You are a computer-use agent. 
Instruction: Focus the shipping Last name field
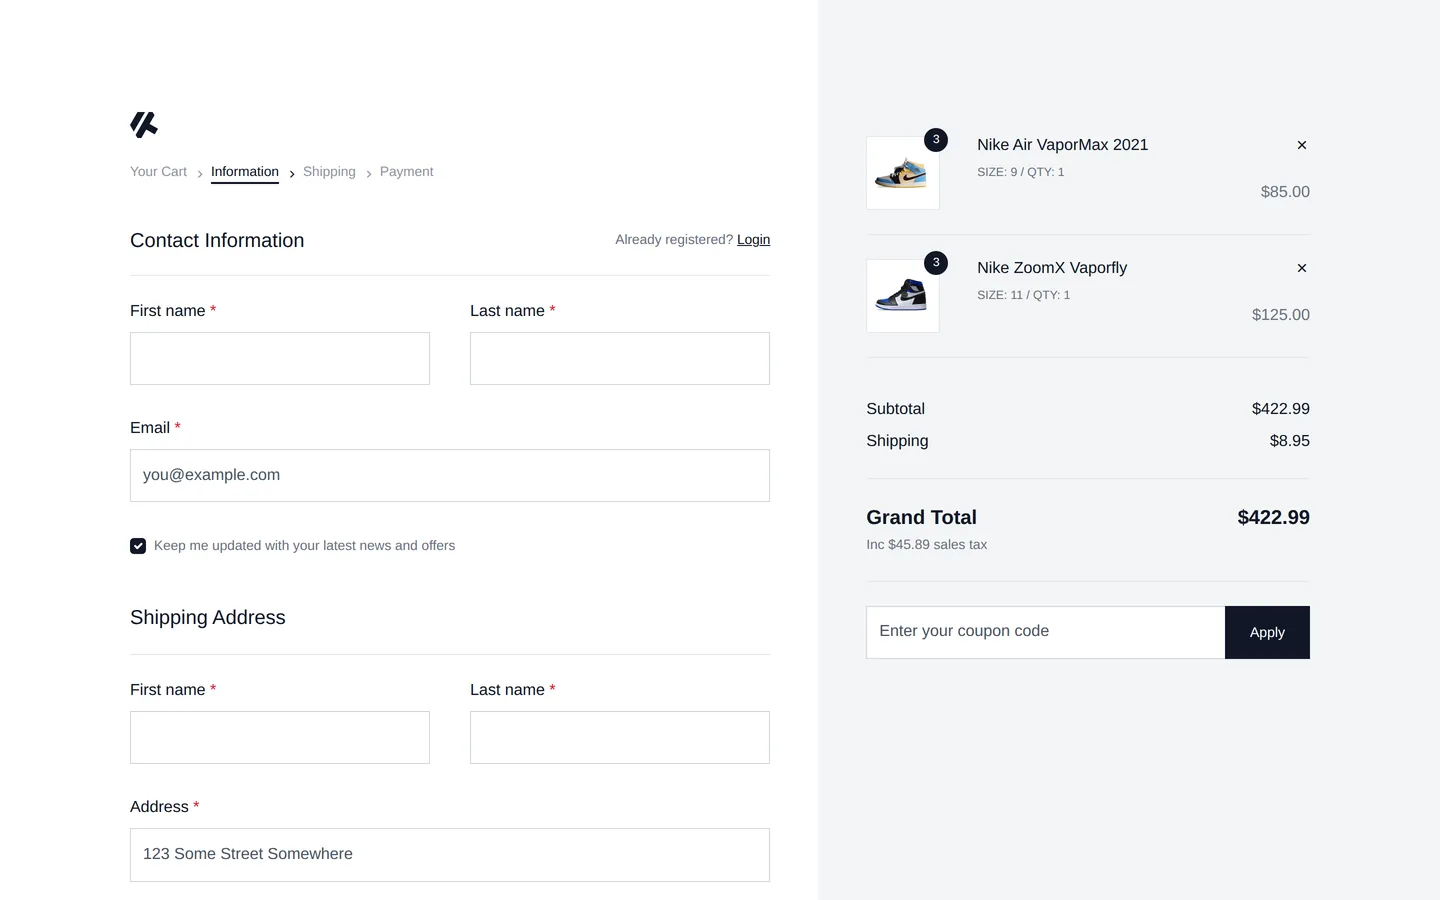point(620,737)
